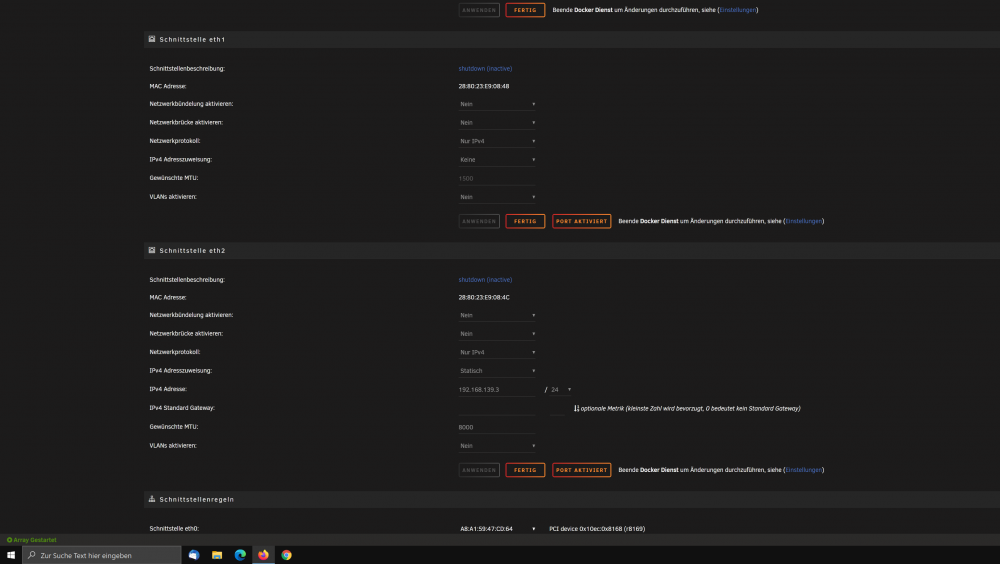Click eth1 ANWENDEN button
Image resolution: width=1000 pixels, height=564 pixels.
tap(479, 221)
